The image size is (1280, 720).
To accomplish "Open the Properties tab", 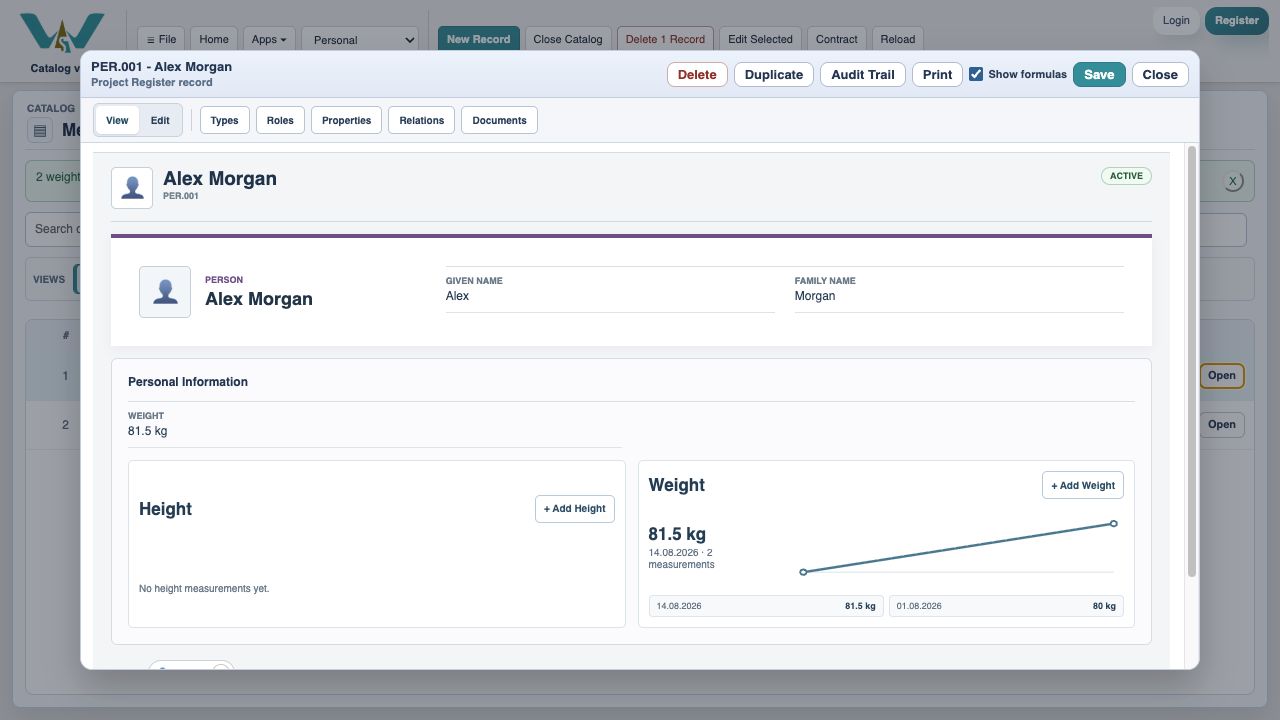I will 347,120.
